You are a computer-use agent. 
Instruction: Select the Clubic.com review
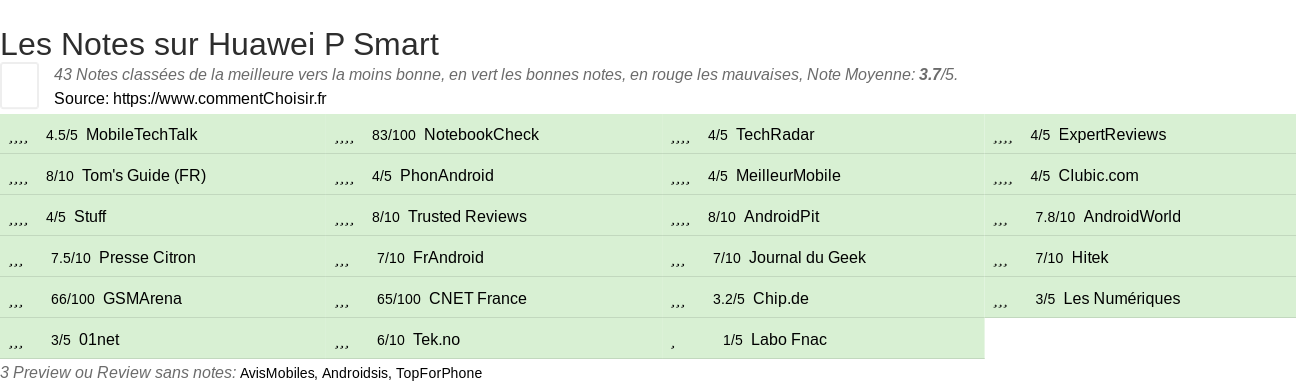pos(1099,176)
